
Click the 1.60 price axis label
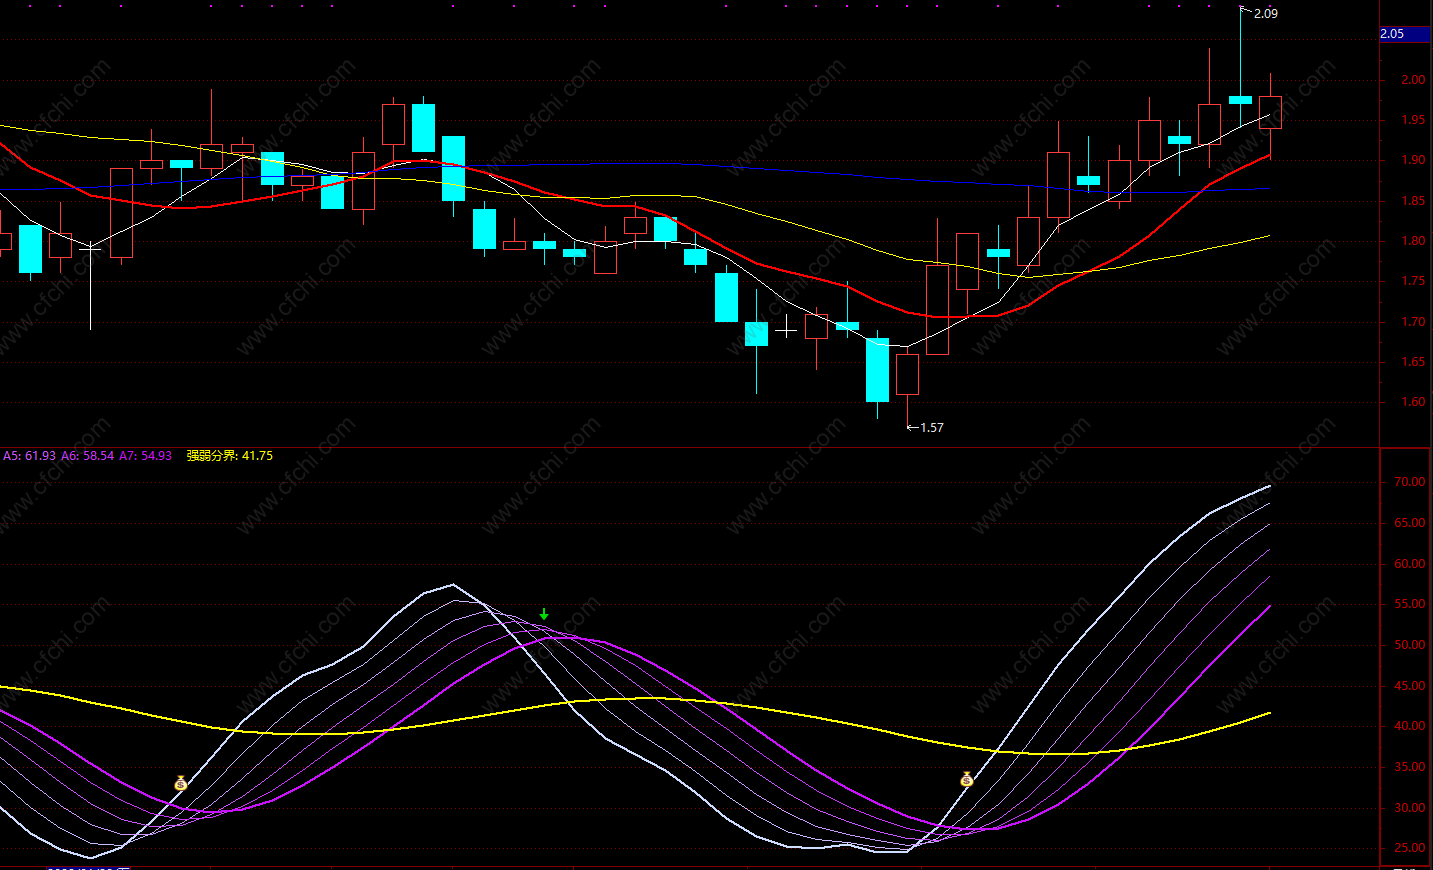[1413, 402]
